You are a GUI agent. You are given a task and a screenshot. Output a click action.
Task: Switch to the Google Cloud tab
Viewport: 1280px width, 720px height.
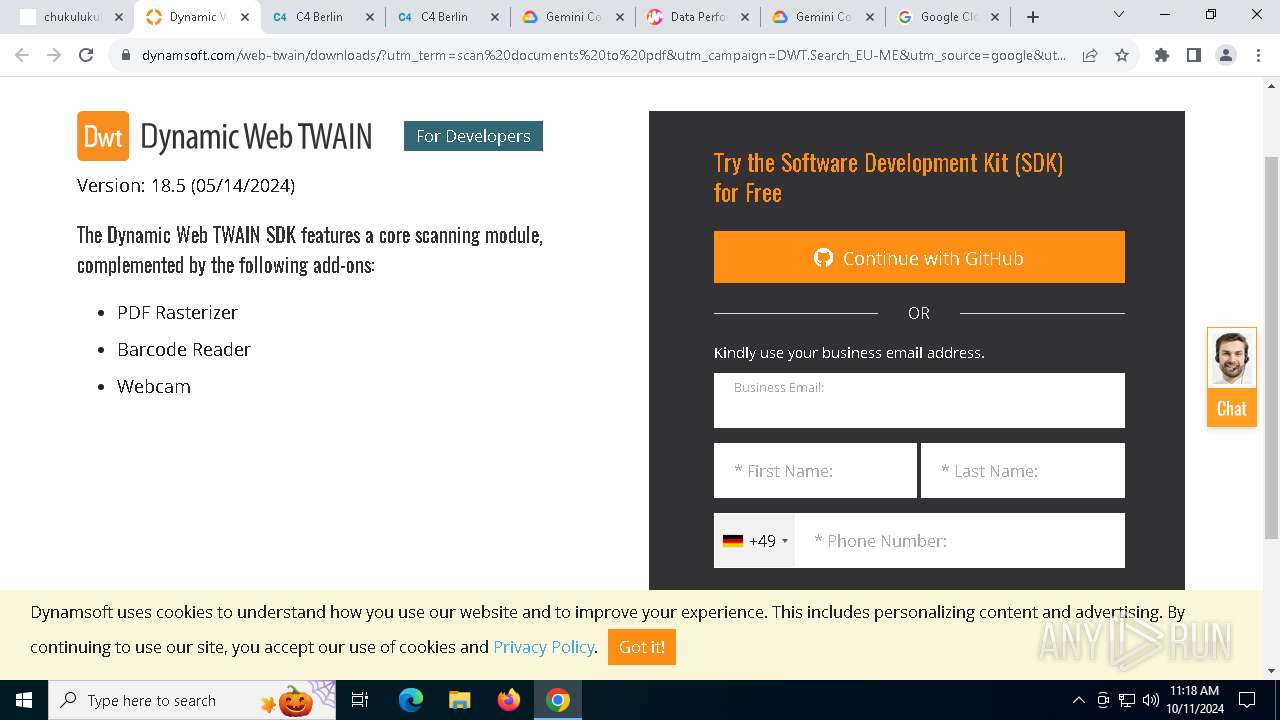(947, 17)
